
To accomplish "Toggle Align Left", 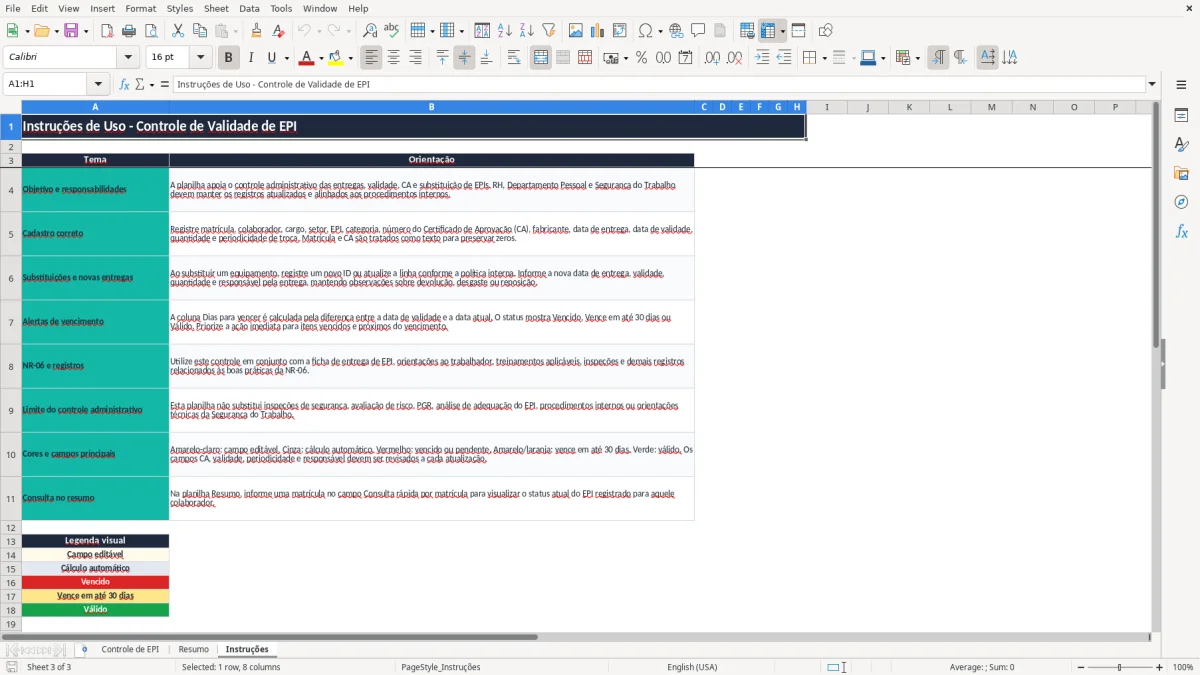I will point(371,58).
